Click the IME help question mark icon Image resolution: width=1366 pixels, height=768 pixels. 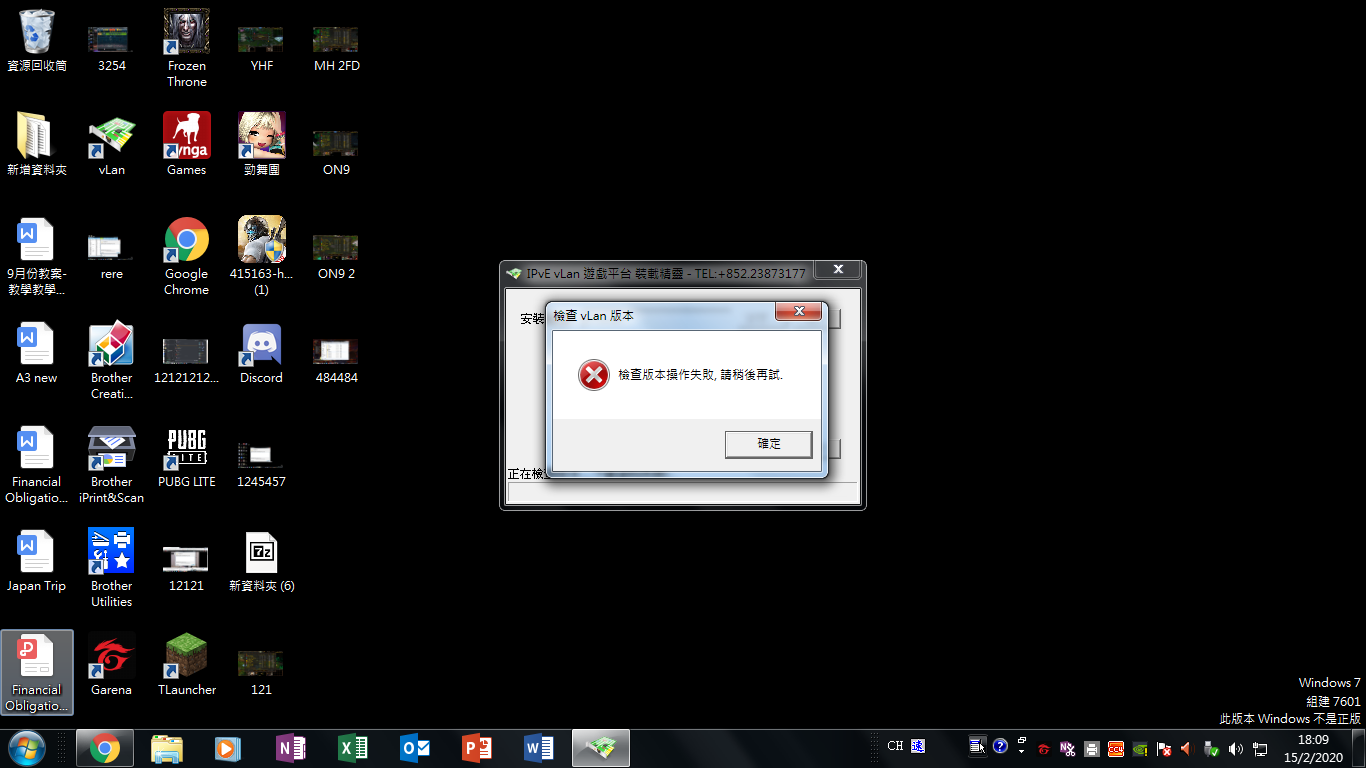click(x=1000, y=746)
